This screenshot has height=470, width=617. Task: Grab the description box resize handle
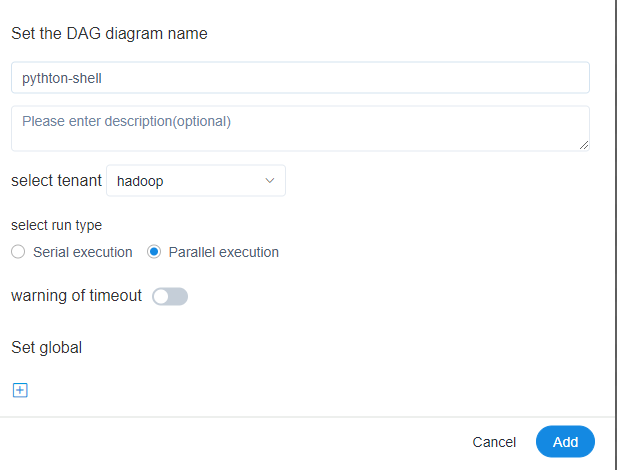(584, 145)
